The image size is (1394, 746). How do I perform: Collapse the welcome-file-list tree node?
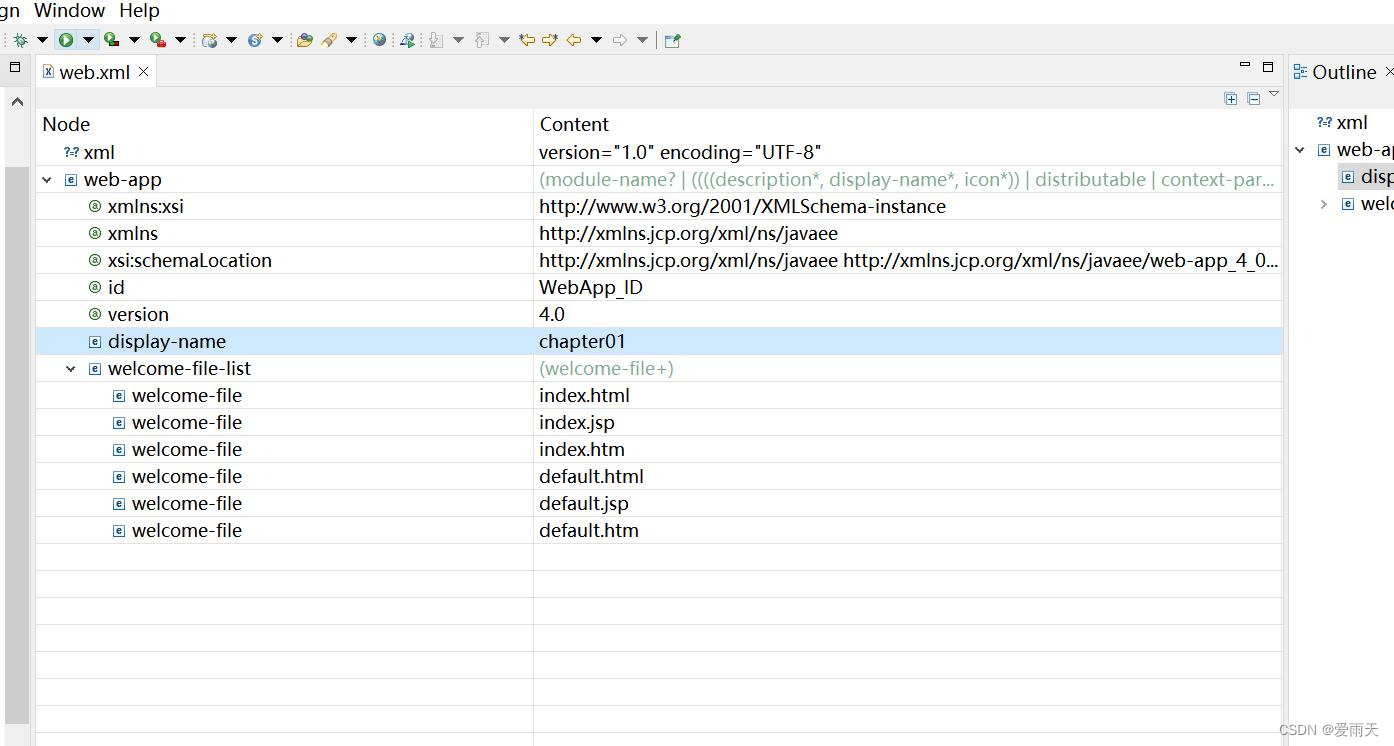70,368
